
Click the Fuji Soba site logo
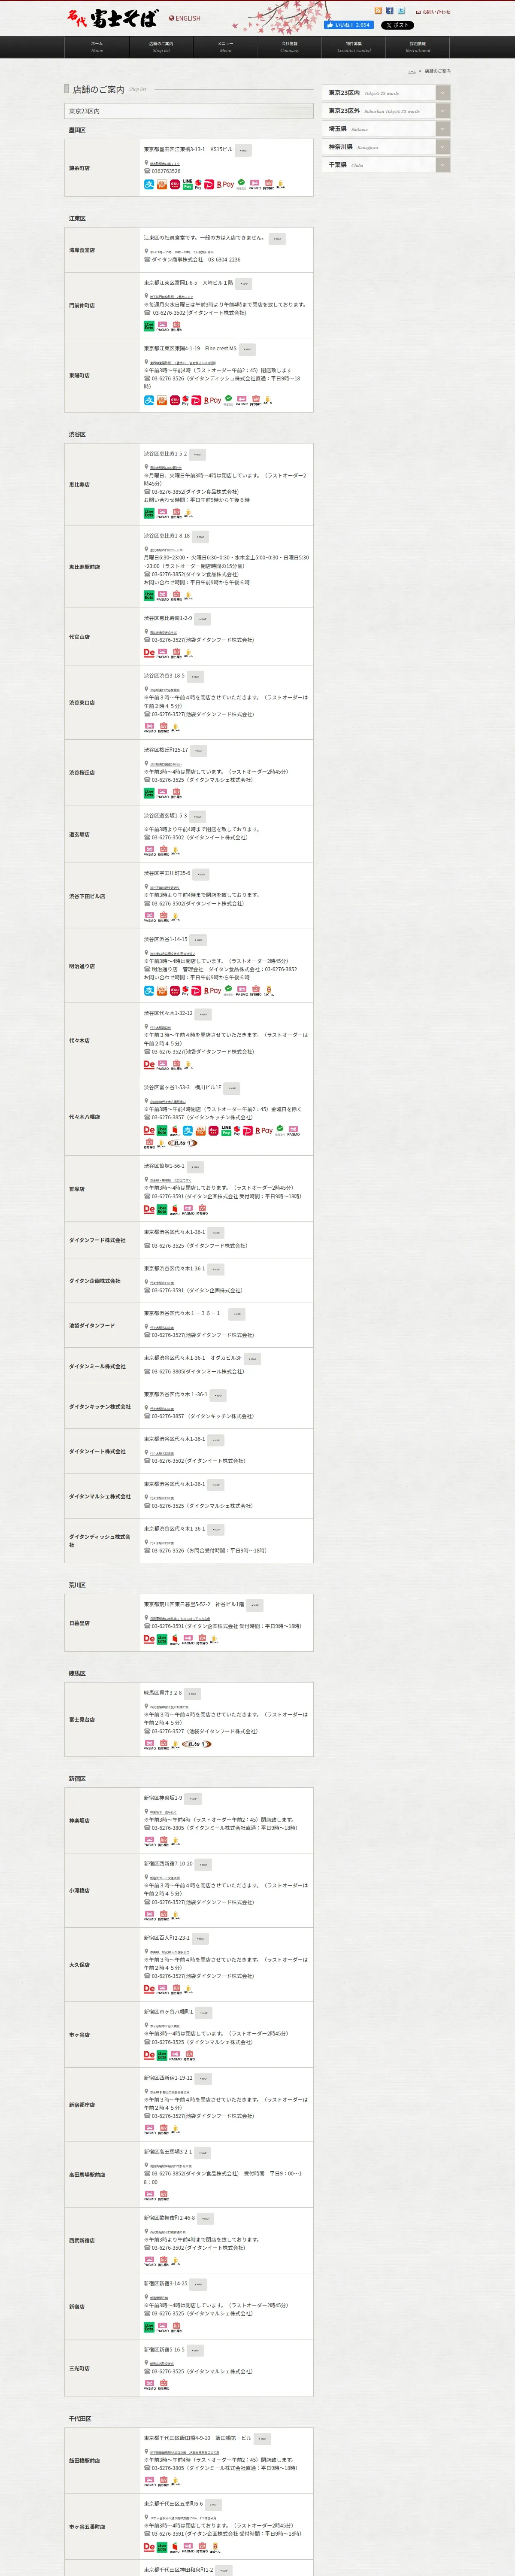coord(113,18)
